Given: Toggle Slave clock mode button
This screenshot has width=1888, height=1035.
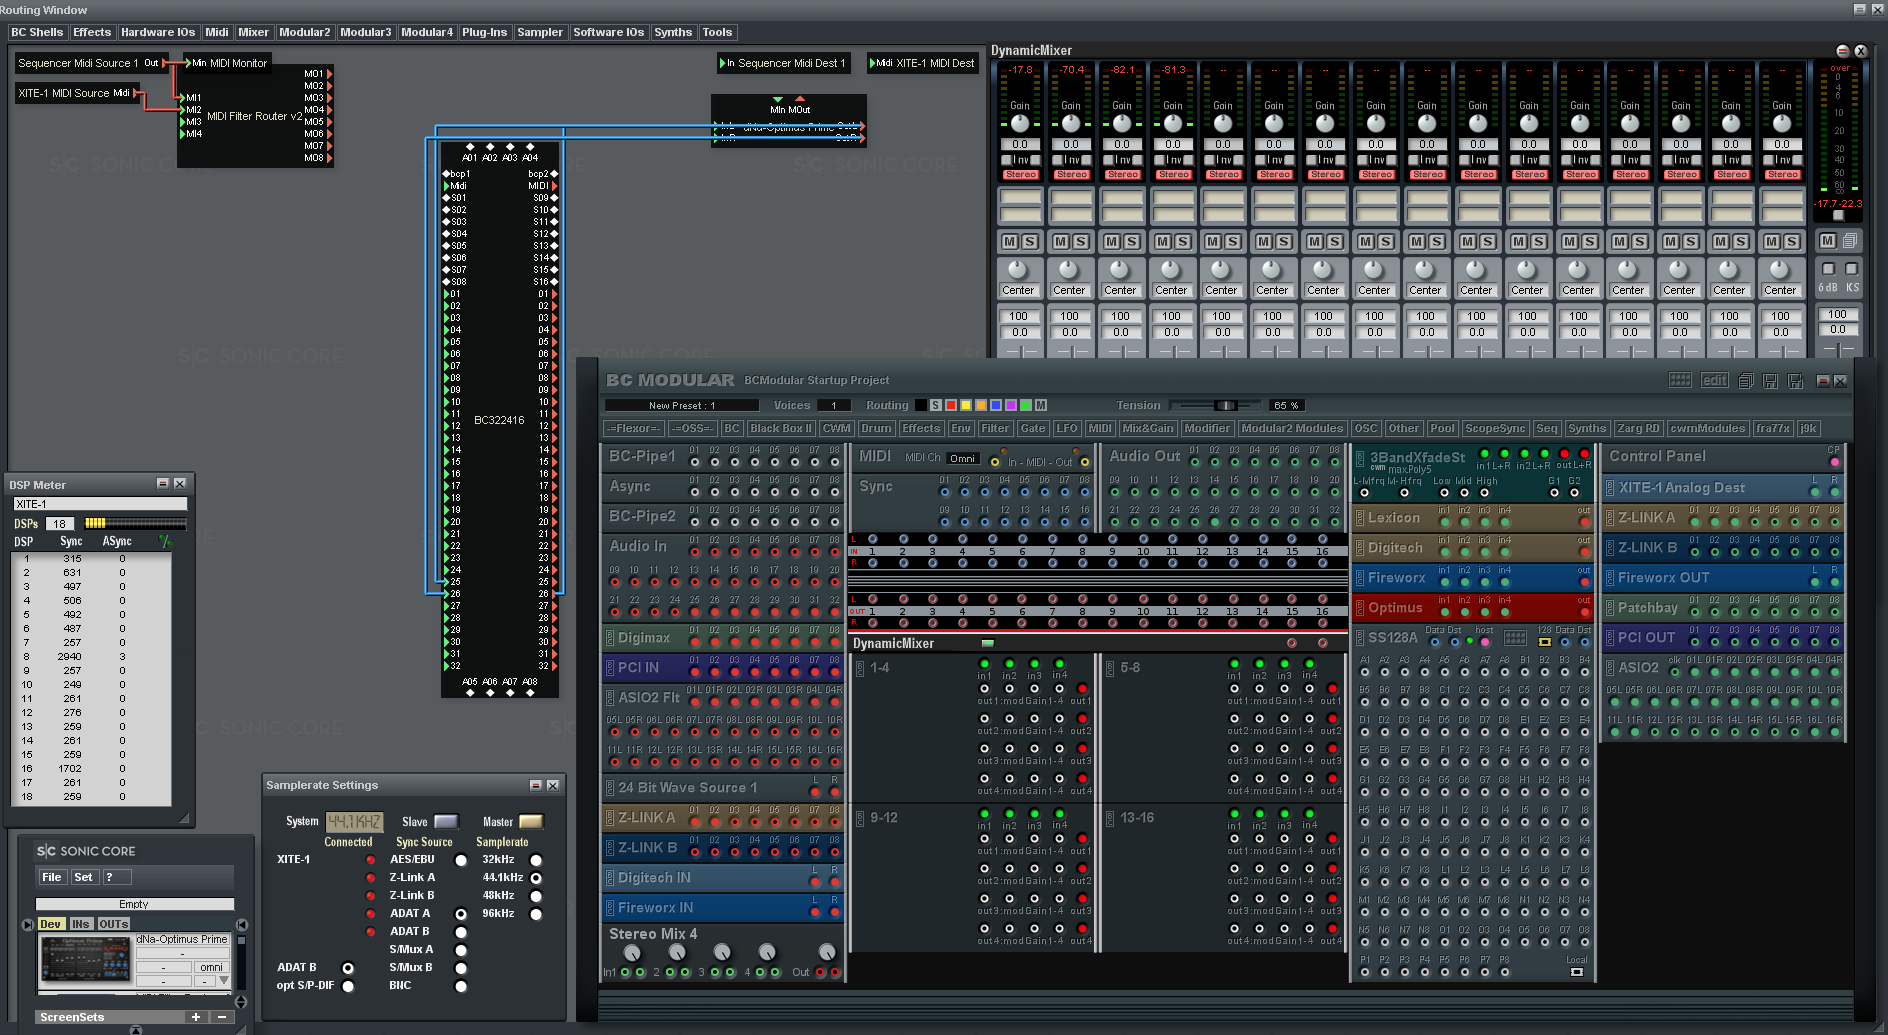Looking at the screenshot, I should [x=446, y=822].
